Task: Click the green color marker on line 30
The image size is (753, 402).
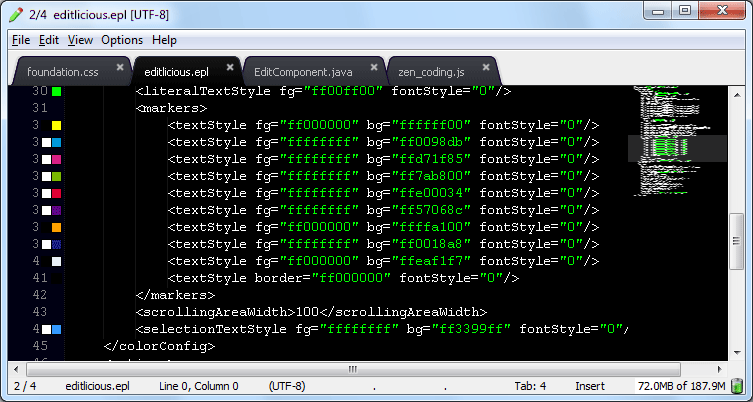Action: click(x=57, y=91)
